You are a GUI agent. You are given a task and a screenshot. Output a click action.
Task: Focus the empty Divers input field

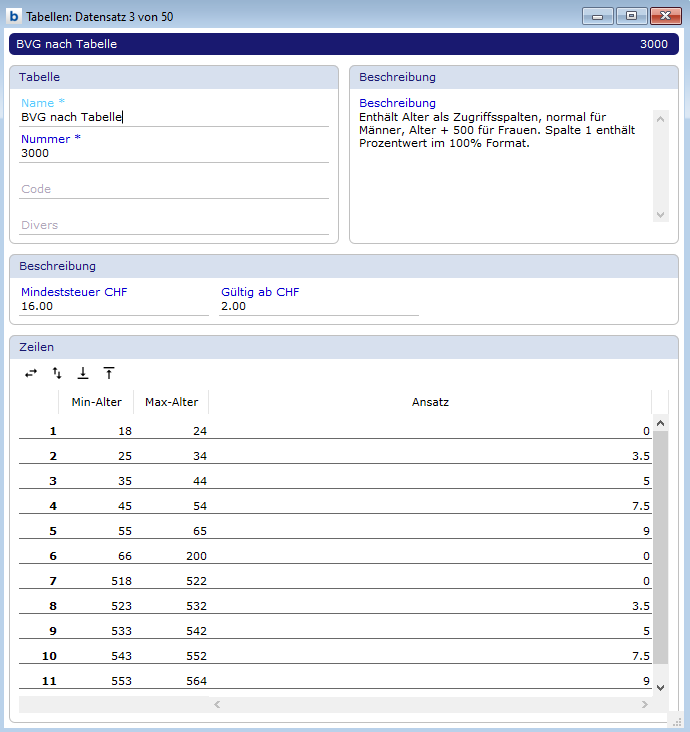click(x=173, y=225)
